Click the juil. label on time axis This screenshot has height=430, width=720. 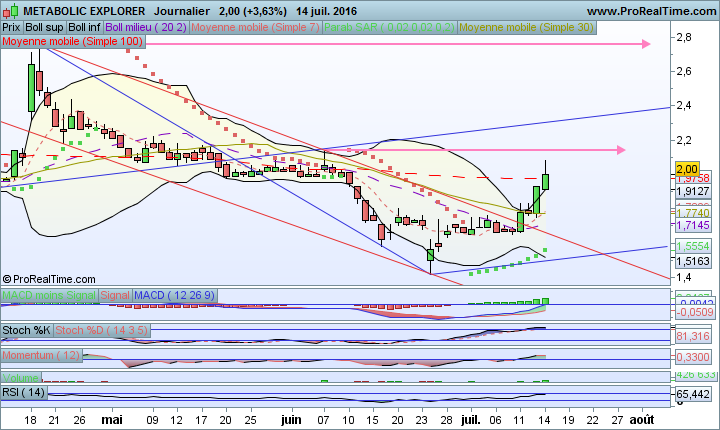(470, 419)
